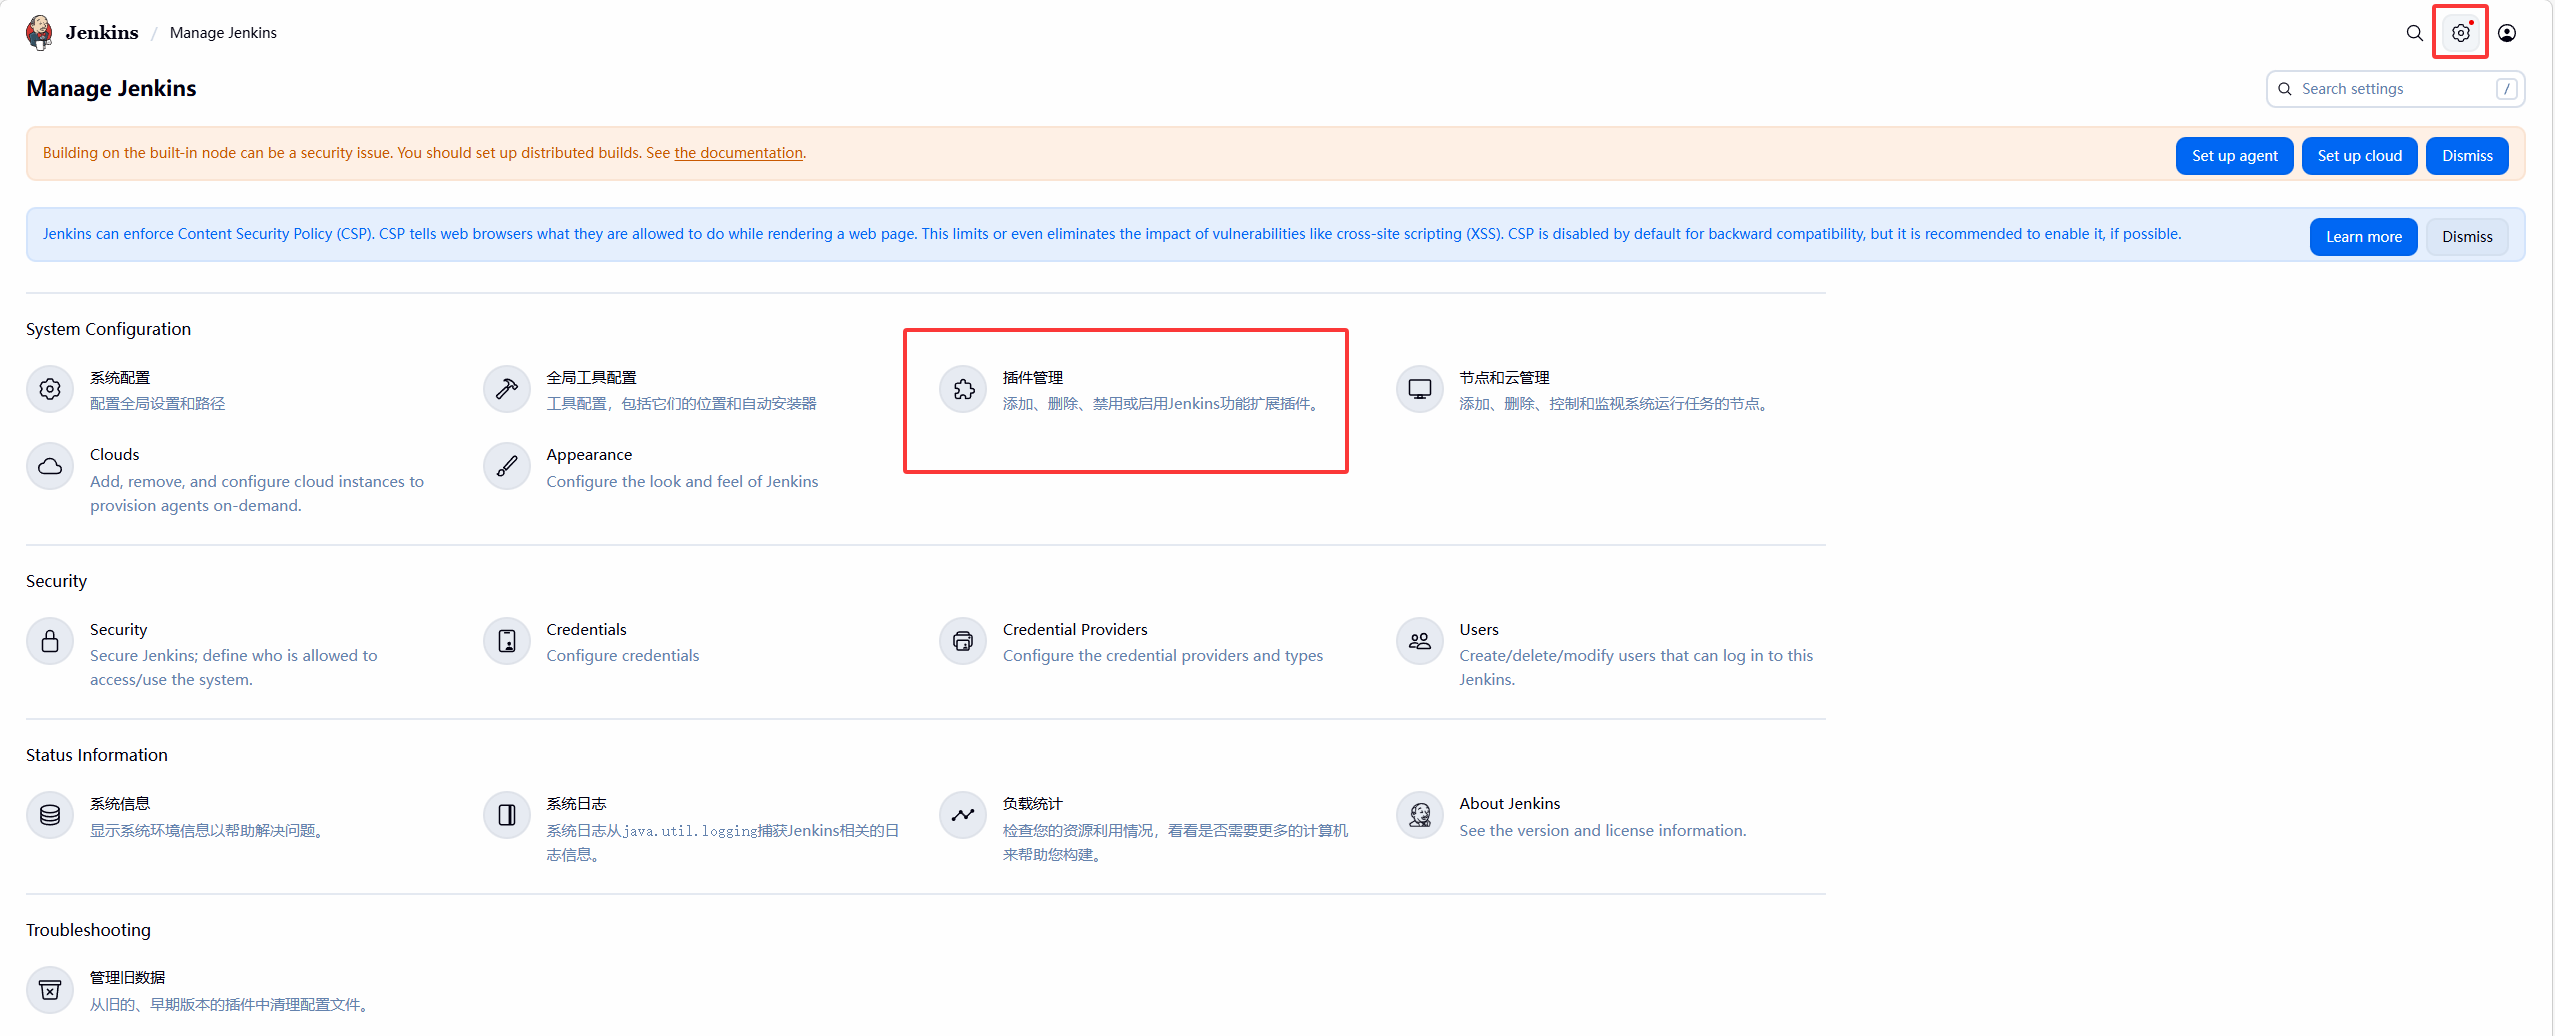Click the slash shortcut hint in search box
This screenshot has width=2555, height=1036.
2506,89
